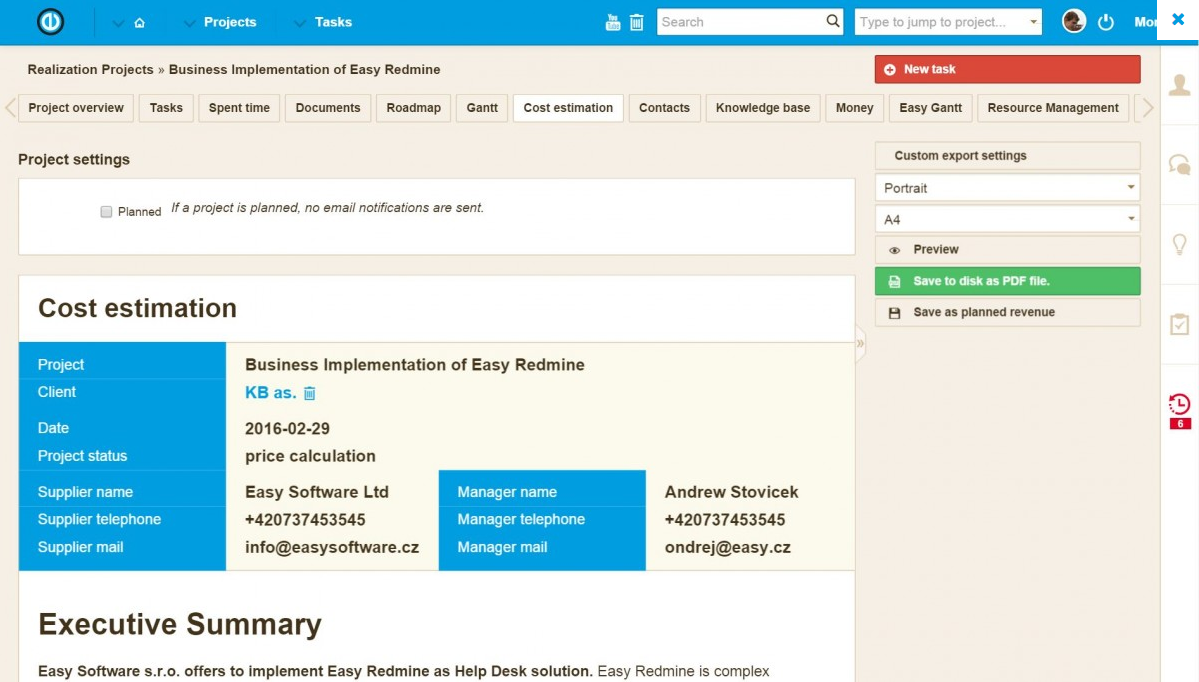Select the Cost estimation tab
The image size is (1199, 682).
[x=568, y=108]
